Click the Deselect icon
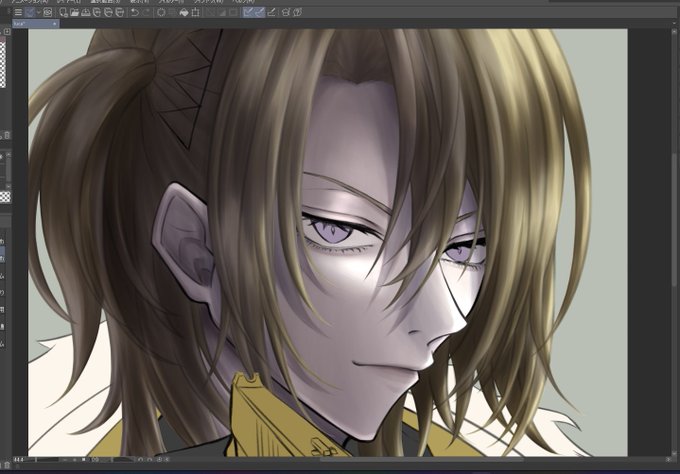The height and width of the screenshot is (474, 680). [210, 13]
